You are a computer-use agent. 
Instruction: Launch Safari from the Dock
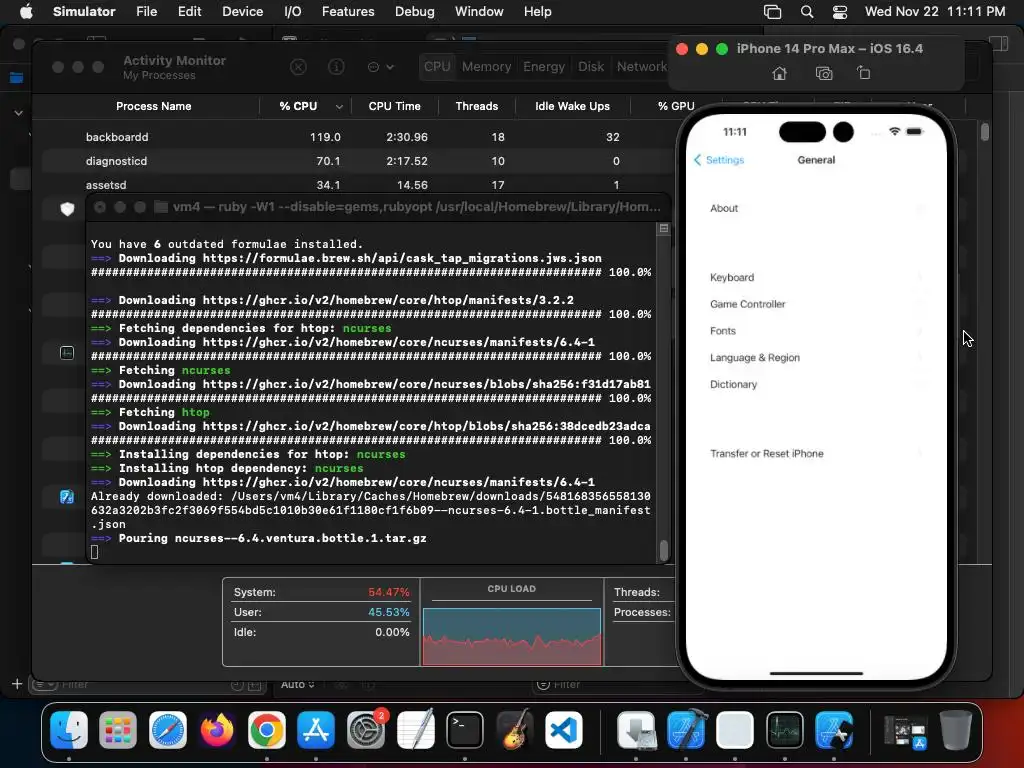coord(168,730)
